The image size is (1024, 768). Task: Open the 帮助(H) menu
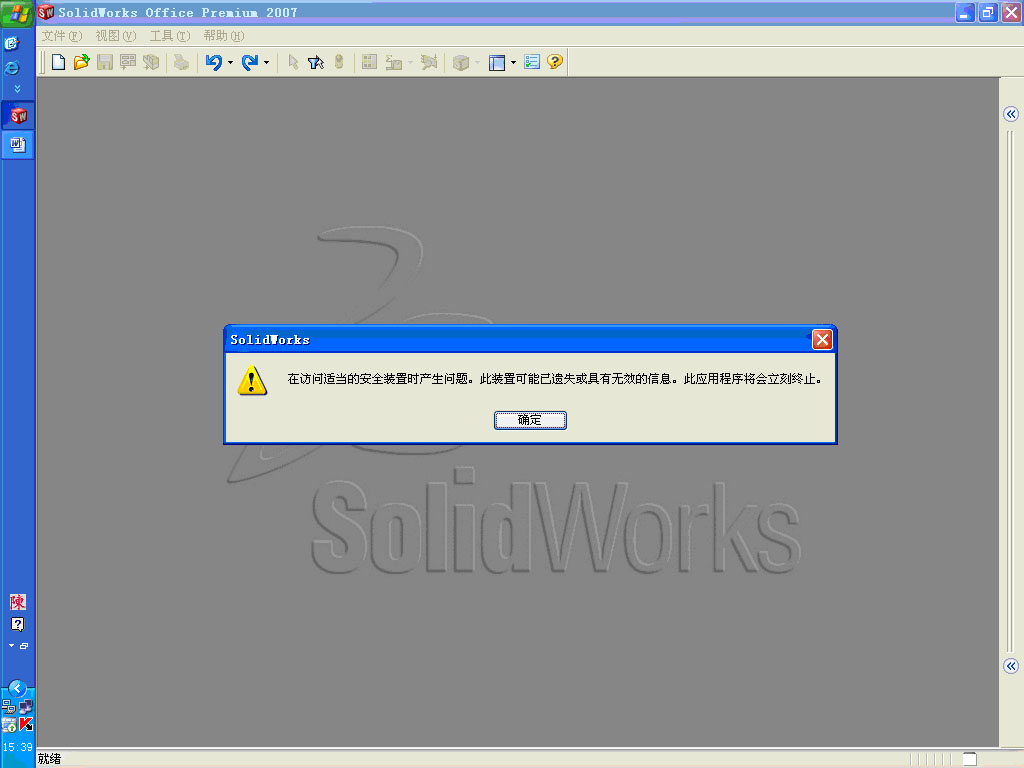(x=223, y=36)
